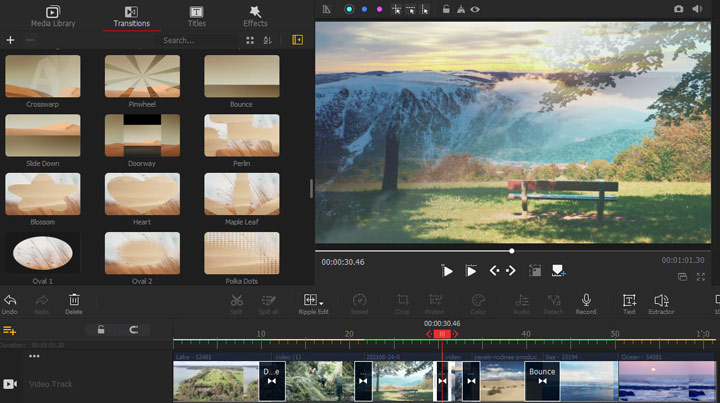Click the preview playback progress slider
The height and width of the screenshot is (403, 720).
tap(511, 251)
